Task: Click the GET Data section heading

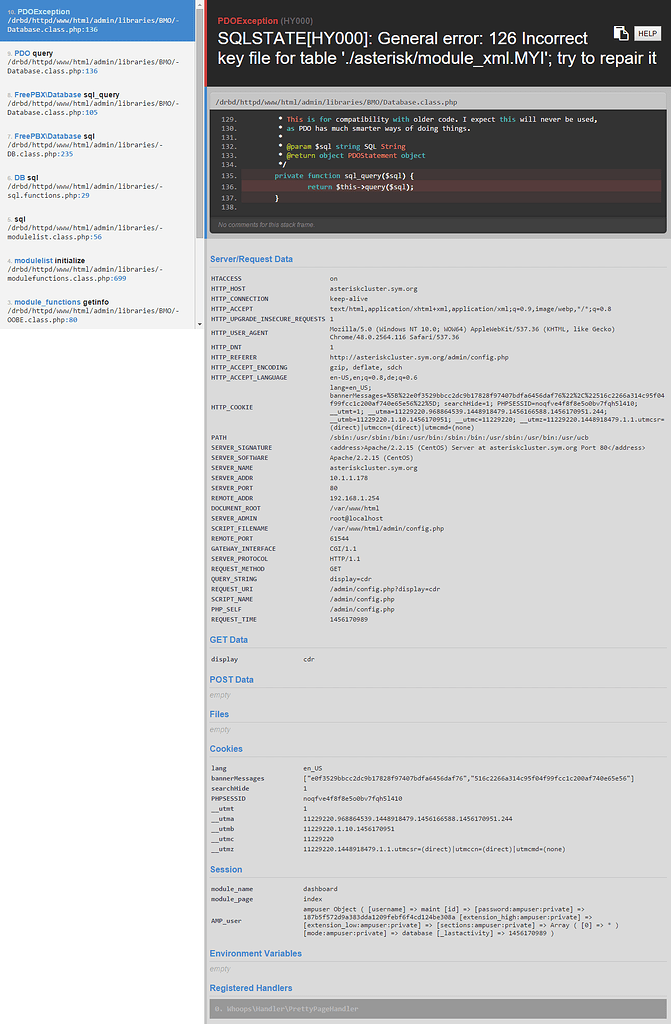Action: pyautogui.click(x=229, y=639)
